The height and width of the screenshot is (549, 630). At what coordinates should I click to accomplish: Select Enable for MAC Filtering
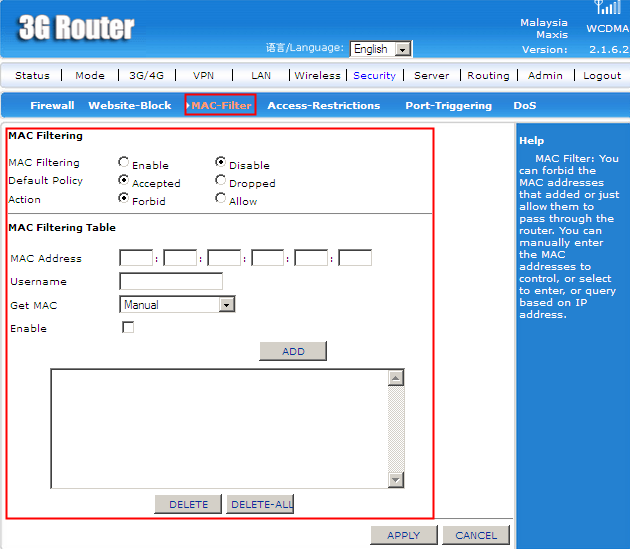[x=124, y=162]
